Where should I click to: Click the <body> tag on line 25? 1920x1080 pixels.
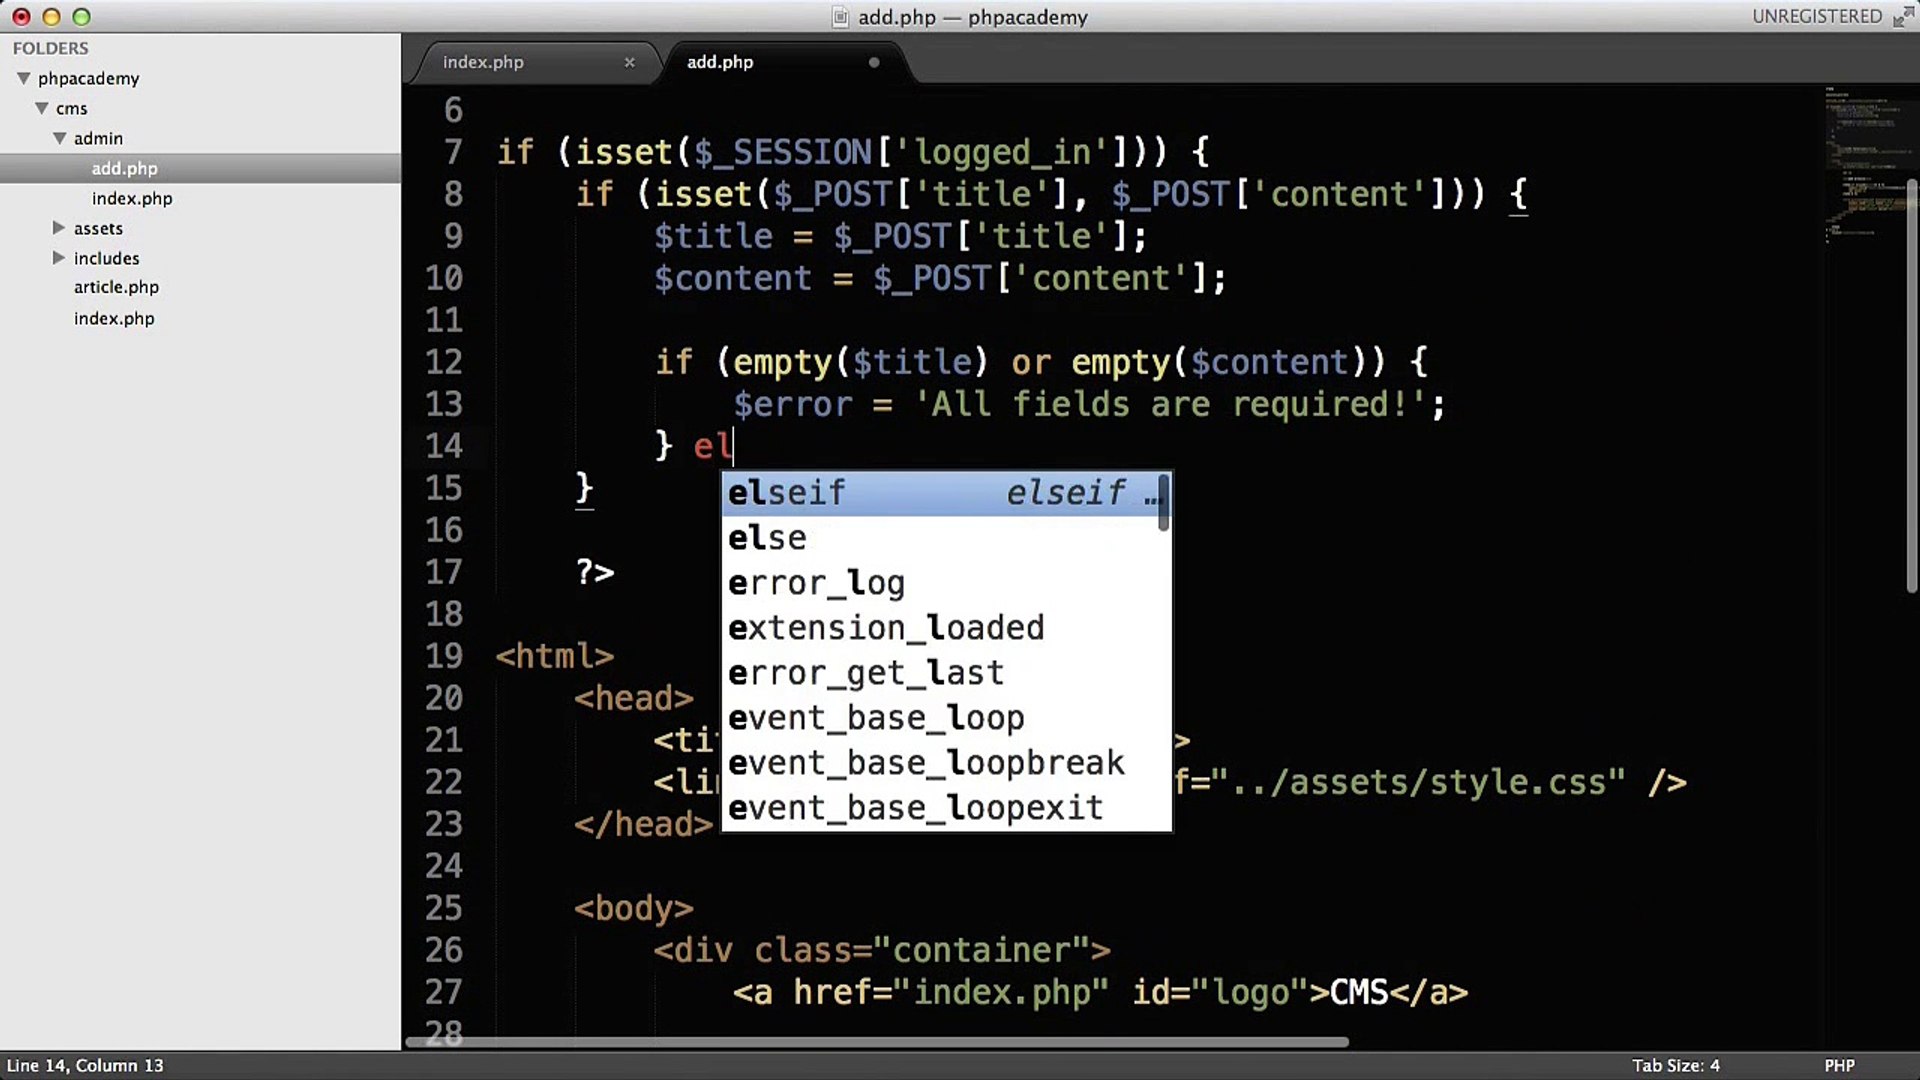[634, 908]
